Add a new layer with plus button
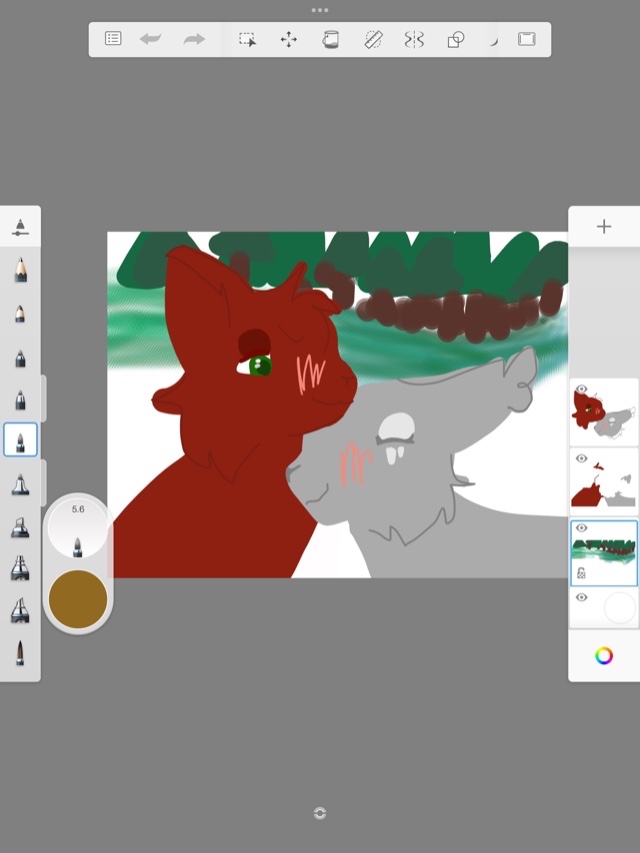This screenshot has width=640, height=853. [x=603, y=227]
